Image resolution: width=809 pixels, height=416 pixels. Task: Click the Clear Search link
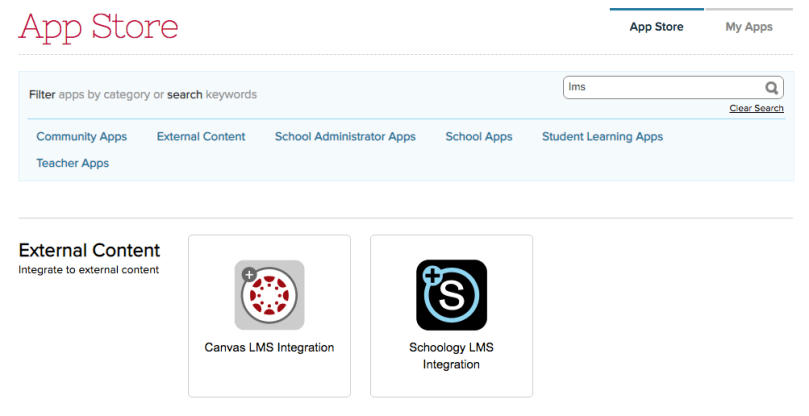756,108
